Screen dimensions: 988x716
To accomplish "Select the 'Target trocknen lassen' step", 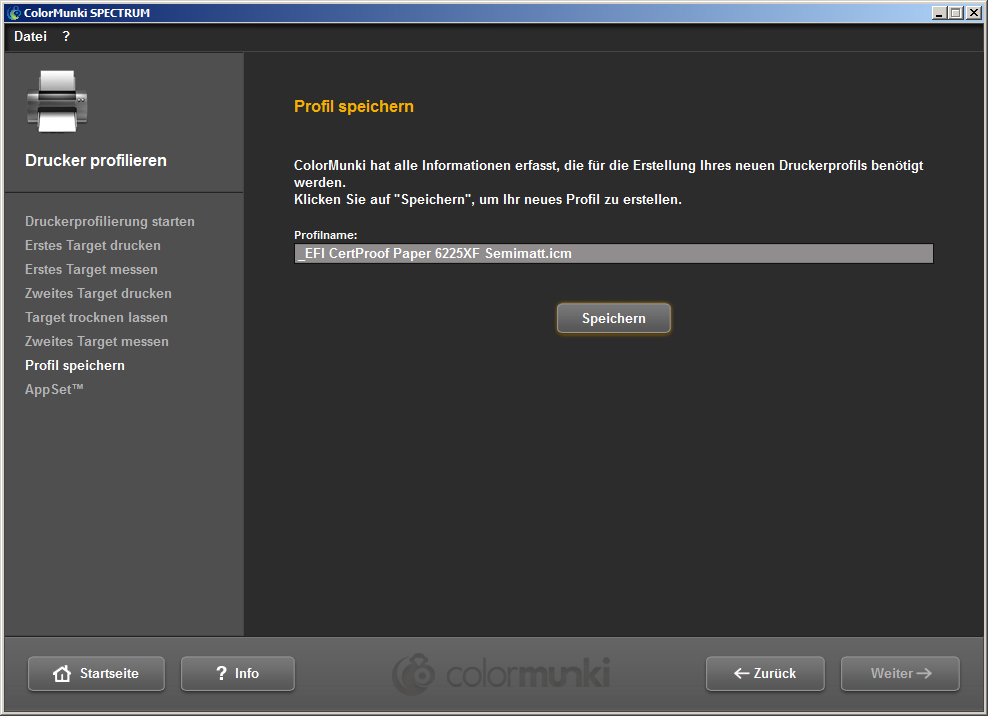I will click(96, 317).
